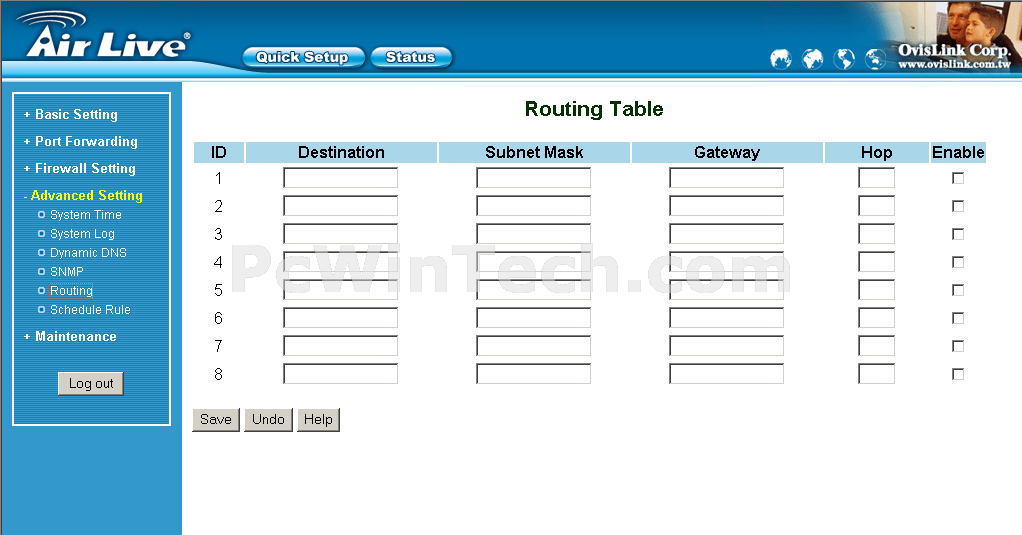This screenshot has height=535, width=1022.
Task: Open the Status page
Action: coord(411,57)
